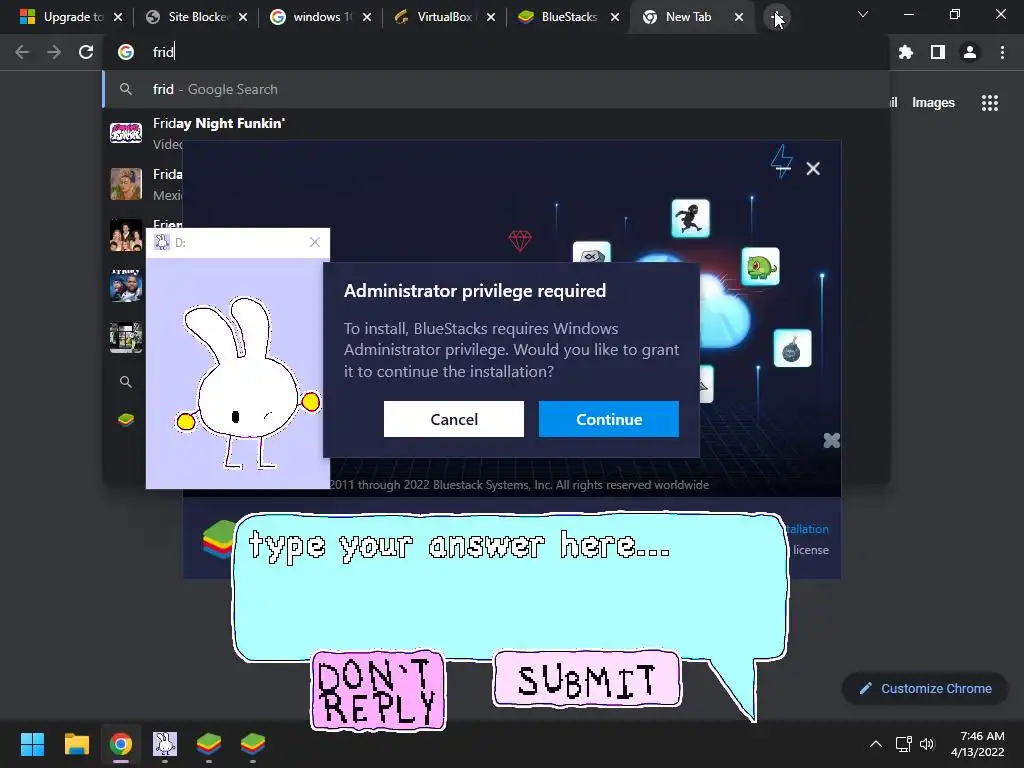Open a new tab with plus button
This screenshot has height=768, width=1024.
(x=776, y=17)
